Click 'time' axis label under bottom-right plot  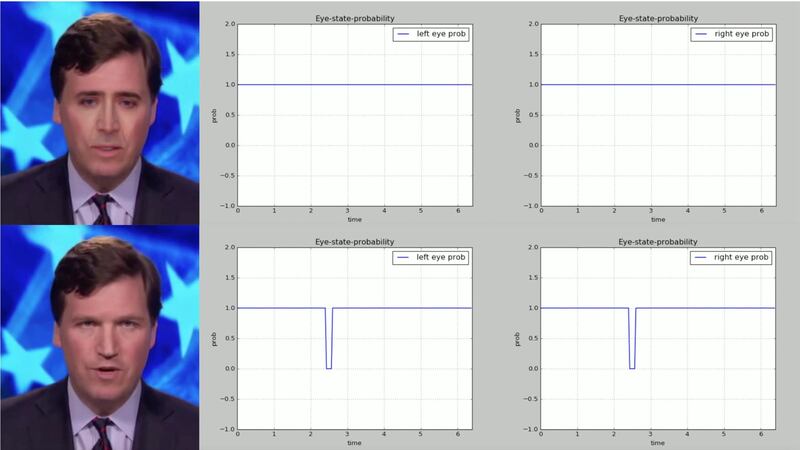click(657, 443)
